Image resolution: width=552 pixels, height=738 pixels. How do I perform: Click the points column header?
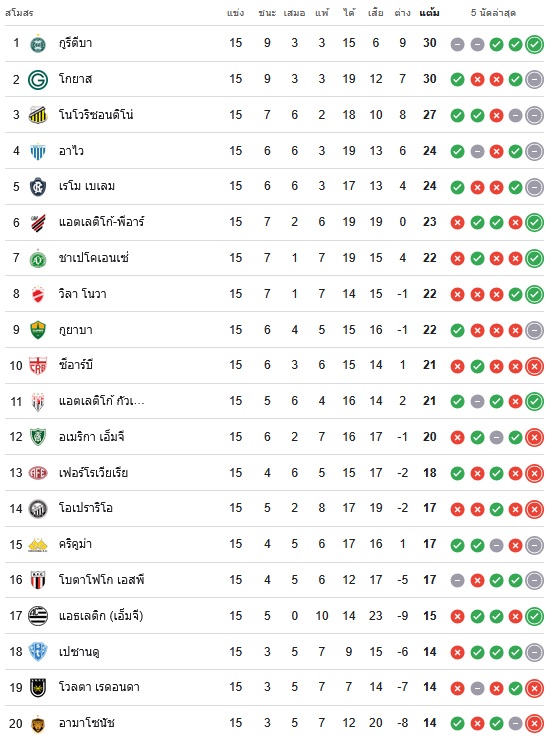coord(429,13)
